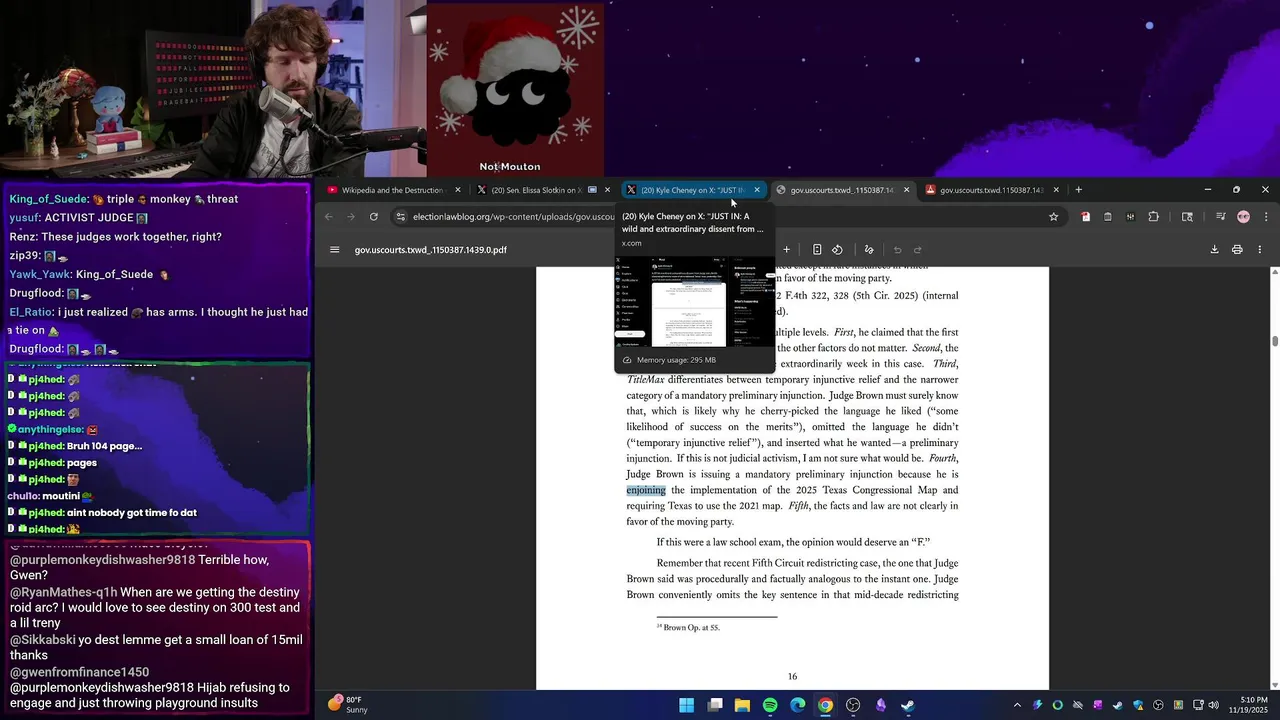
Task: Click the highlighted word "enjoining" in PDF
Action: pyautogui.click(x=646, y=490)
